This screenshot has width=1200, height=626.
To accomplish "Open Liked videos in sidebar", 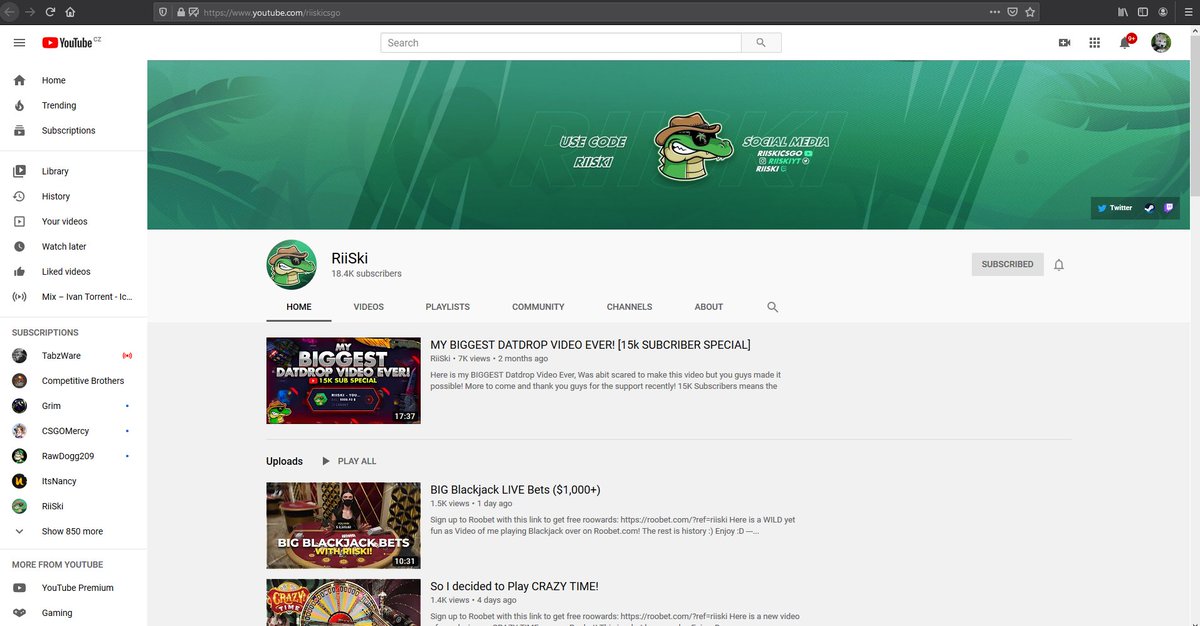I will tap(73, 272).
